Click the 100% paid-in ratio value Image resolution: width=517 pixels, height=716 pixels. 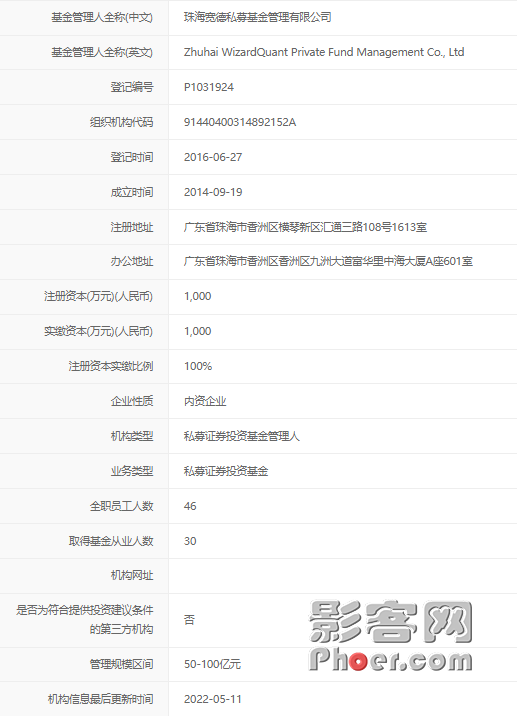(x=198, y=366)
